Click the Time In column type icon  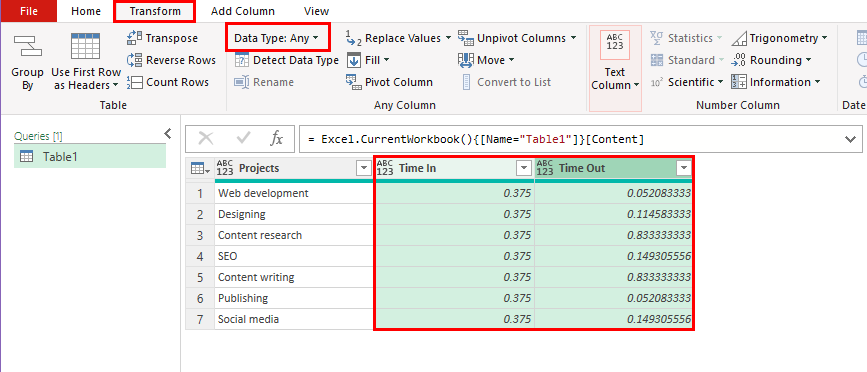click(385, 168)
